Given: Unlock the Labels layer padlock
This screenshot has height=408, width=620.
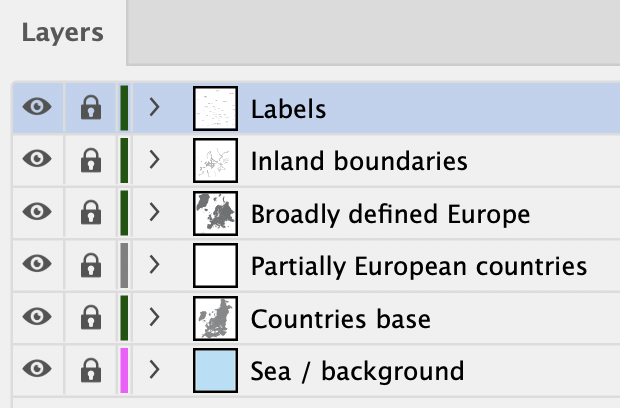Looking at the screenshot, I should [x=91, y=107].
